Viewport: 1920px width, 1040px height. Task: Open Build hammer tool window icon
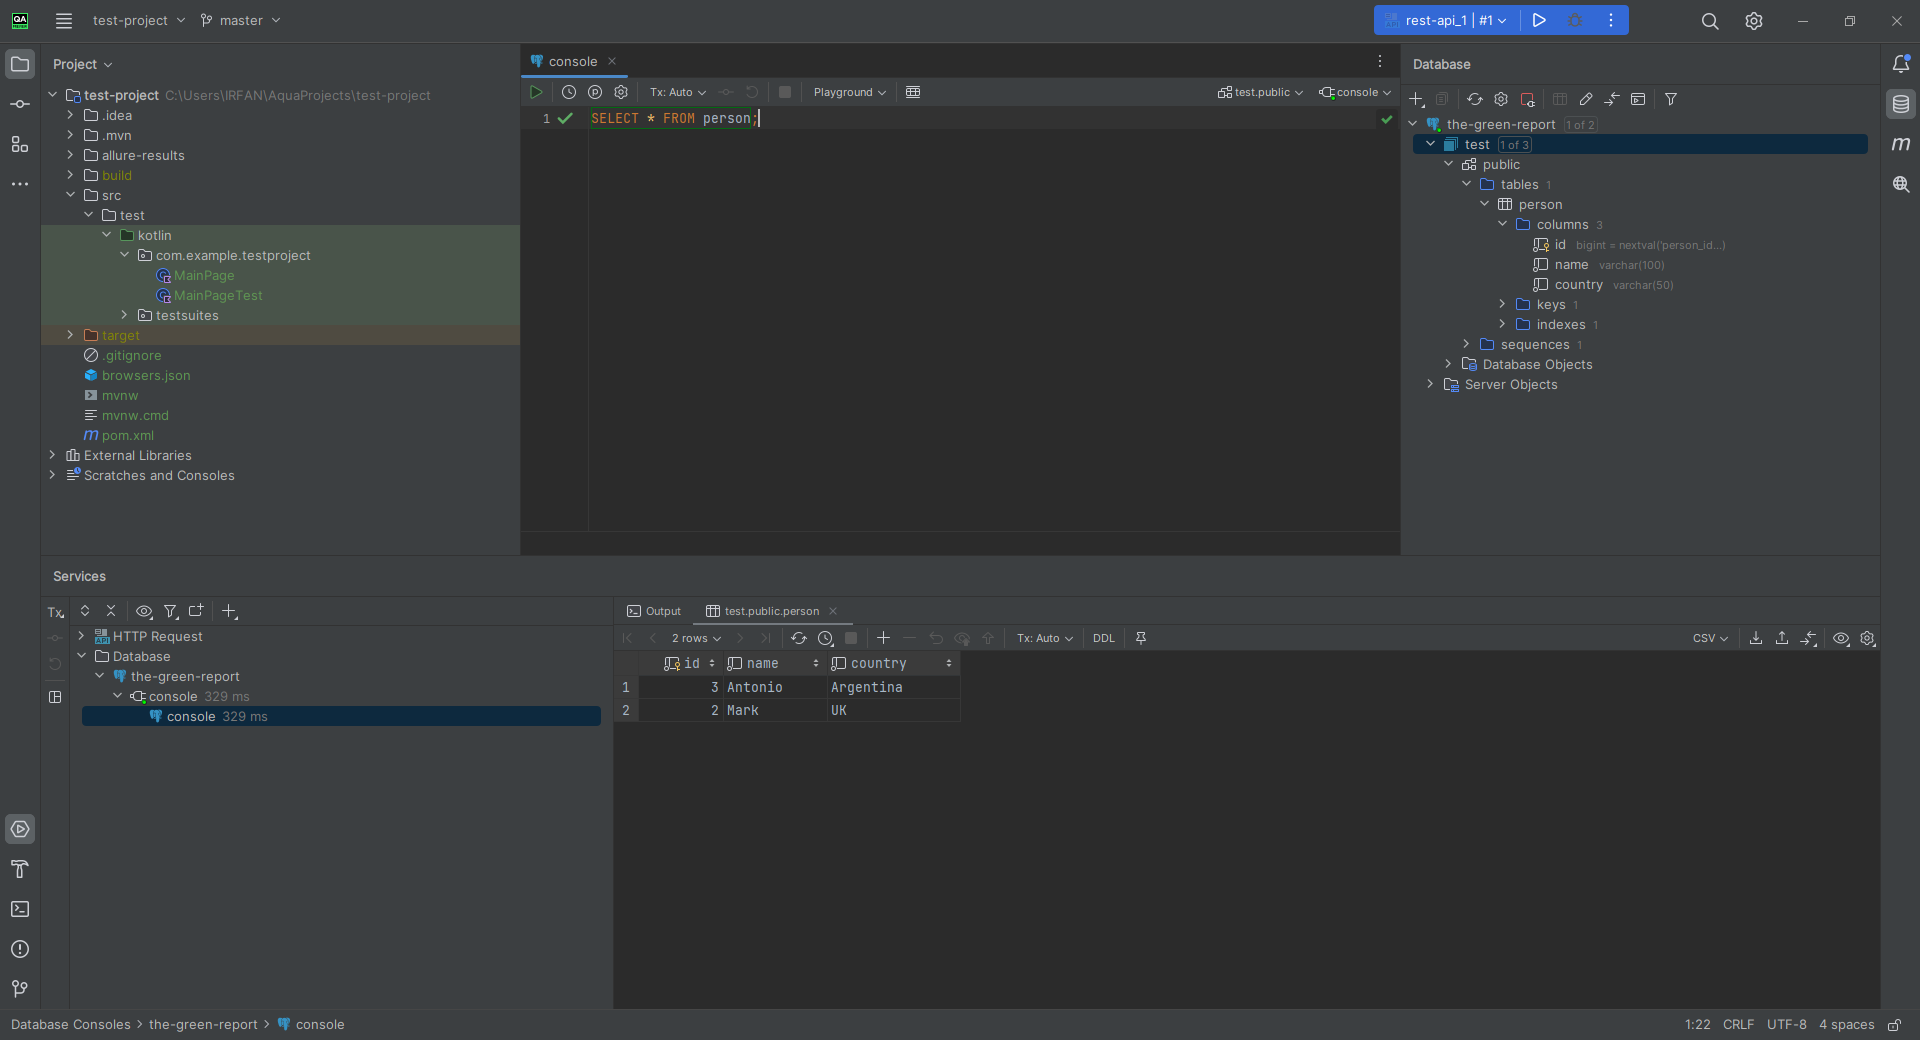click(x=20, y=869)
